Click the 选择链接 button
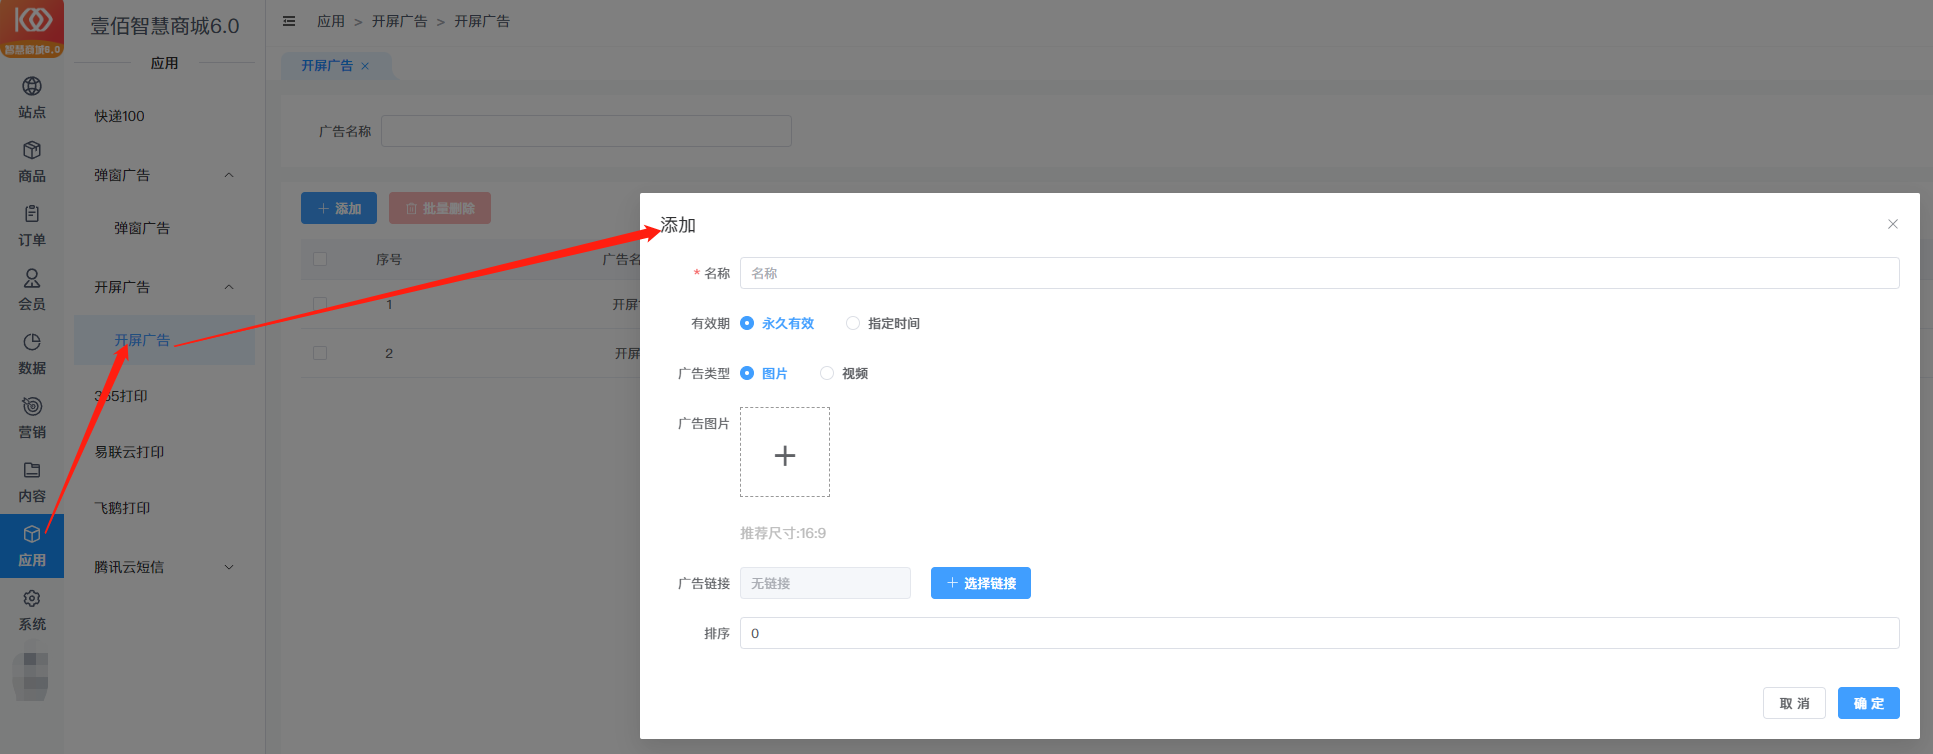The height and width of the screenshot is (754, 1933). [981, 583]
